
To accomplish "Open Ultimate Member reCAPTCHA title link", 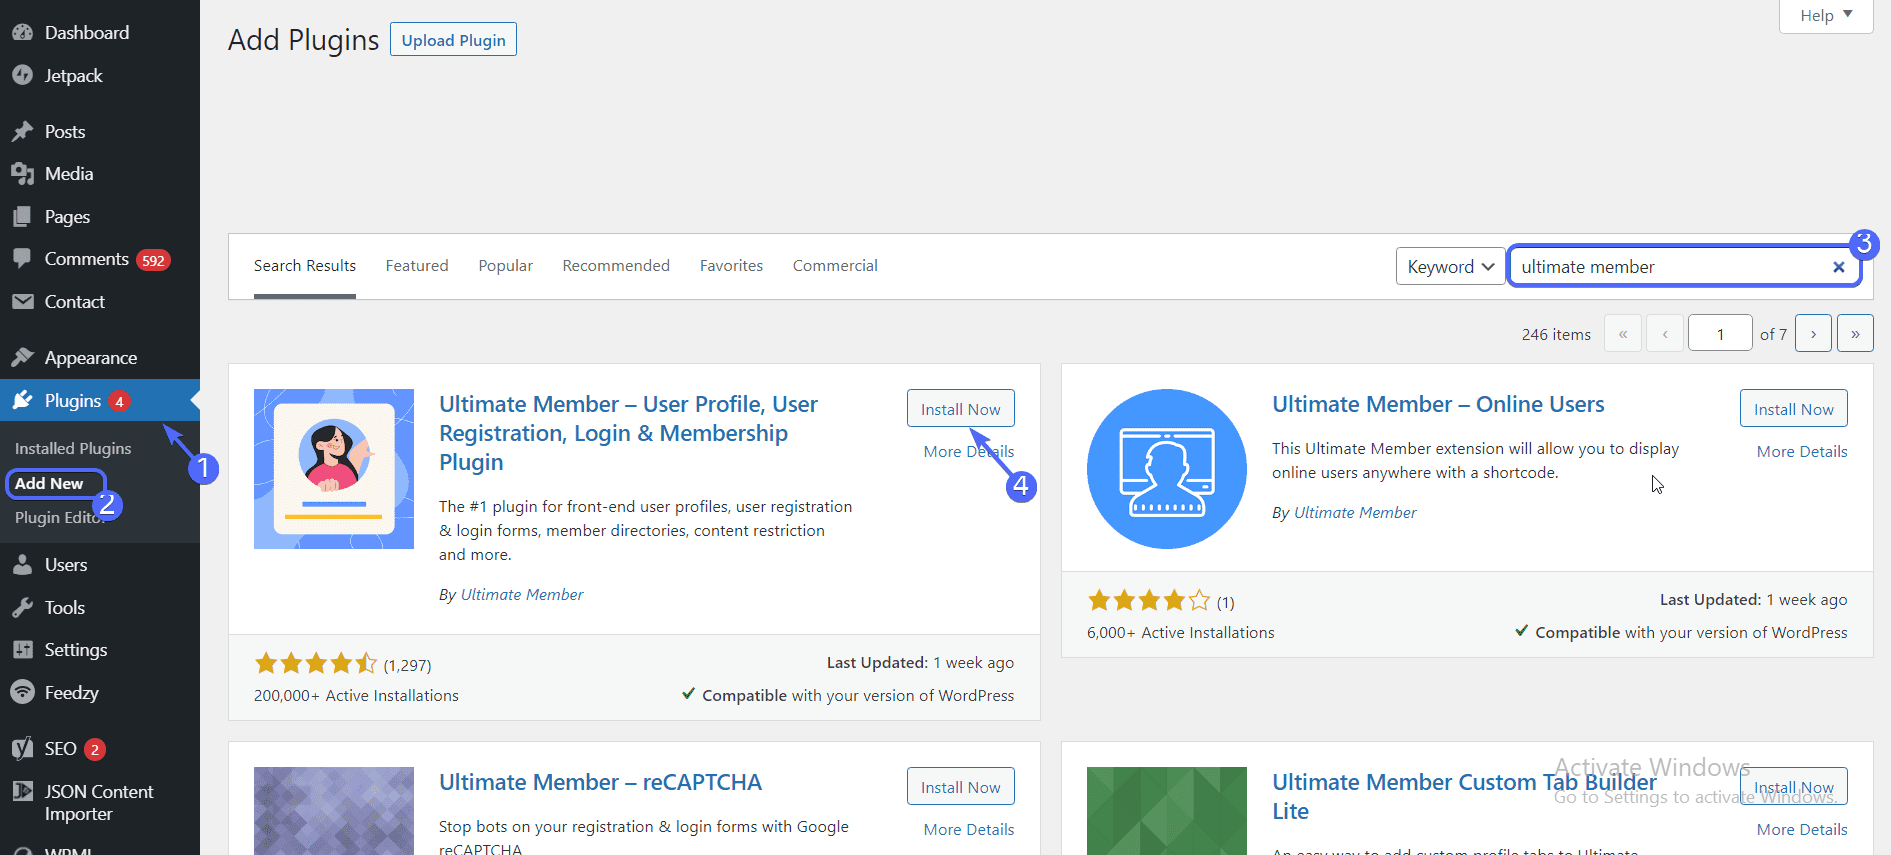I will [x=600, y=783].
